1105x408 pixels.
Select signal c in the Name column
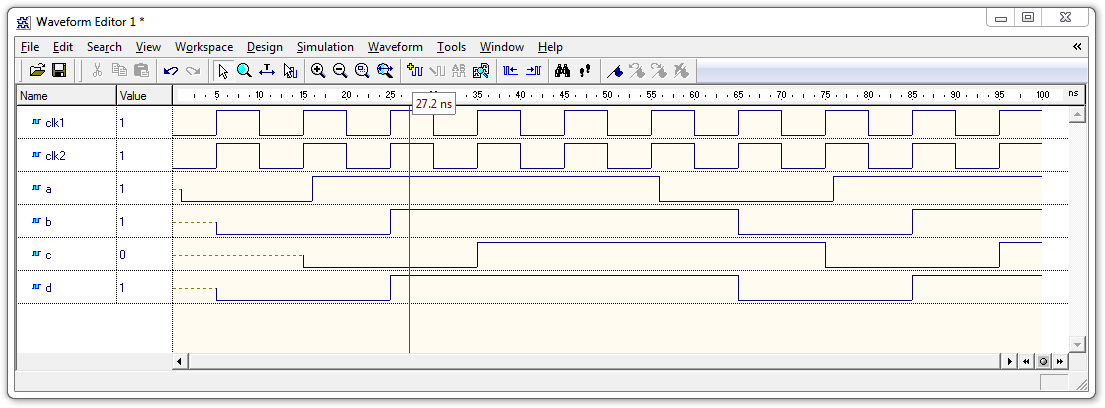point(49,254)
